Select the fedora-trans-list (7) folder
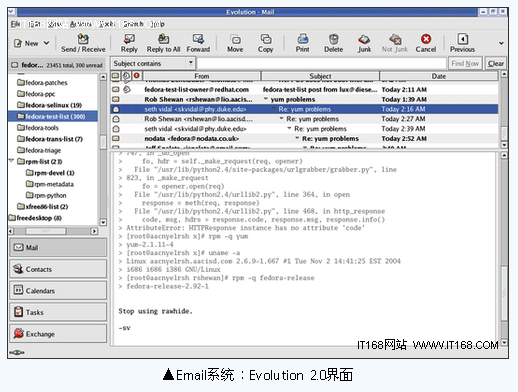Screen dimensions: 518x392 click(50, 139)
